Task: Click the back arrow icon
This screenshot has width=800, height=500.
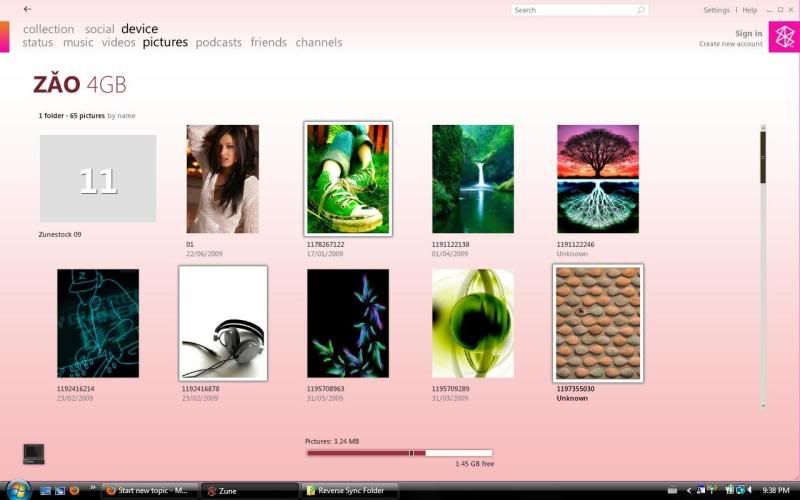Action: [x=28, y=9]
